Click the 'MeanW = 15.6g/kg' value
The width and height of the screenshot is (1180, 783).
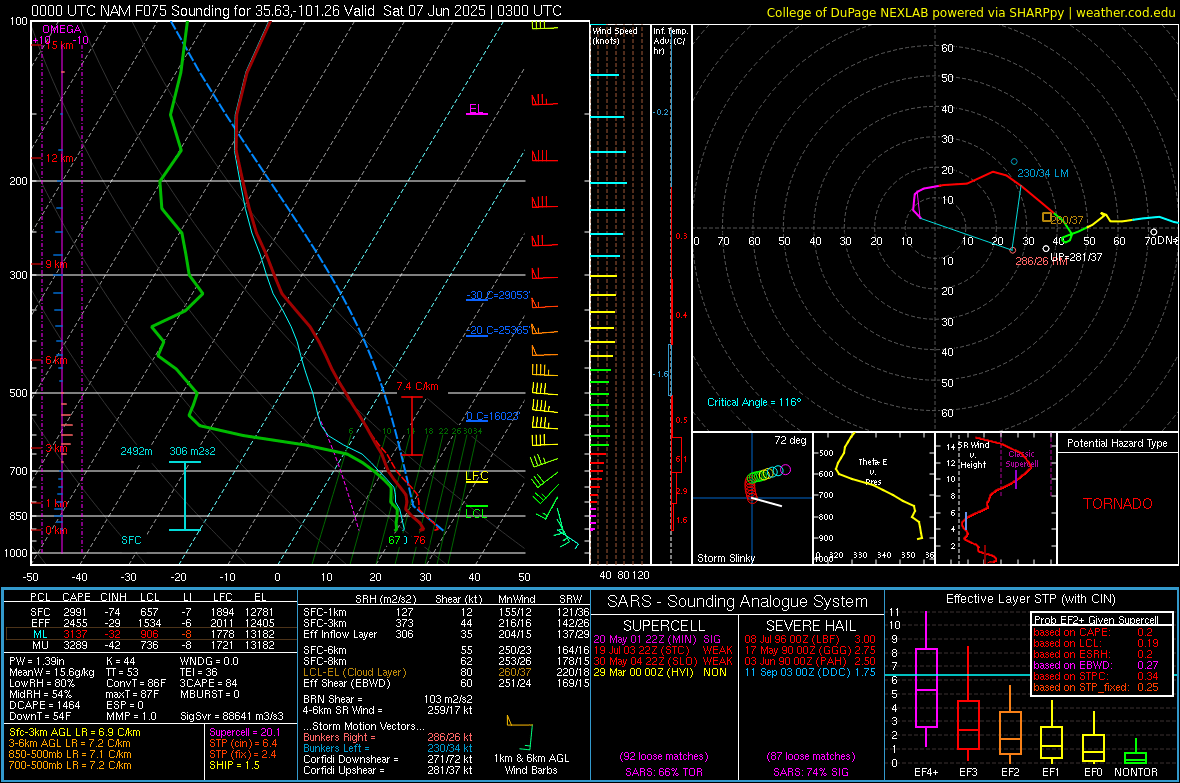point(52,672)
